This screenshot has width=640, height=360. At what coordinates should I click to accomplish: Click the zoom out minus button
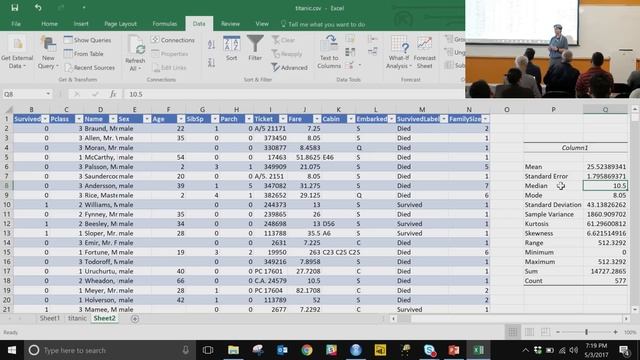click(558, 332)
